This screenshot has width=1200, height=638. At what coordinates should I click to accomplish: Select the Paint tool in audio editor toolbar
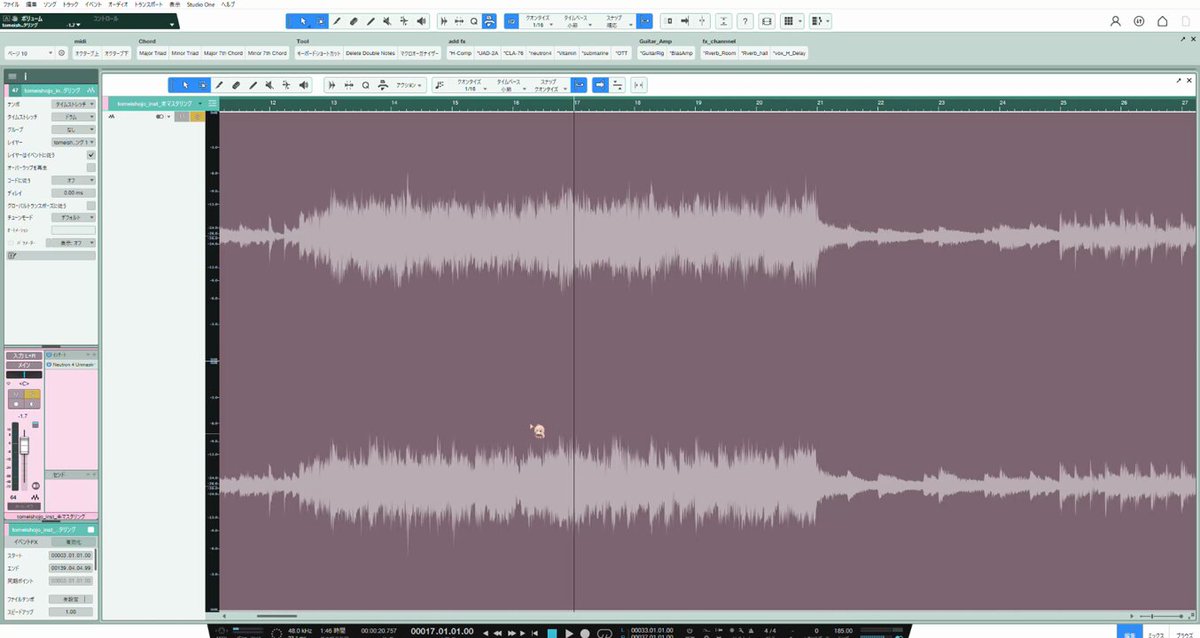tap(220, 85)
